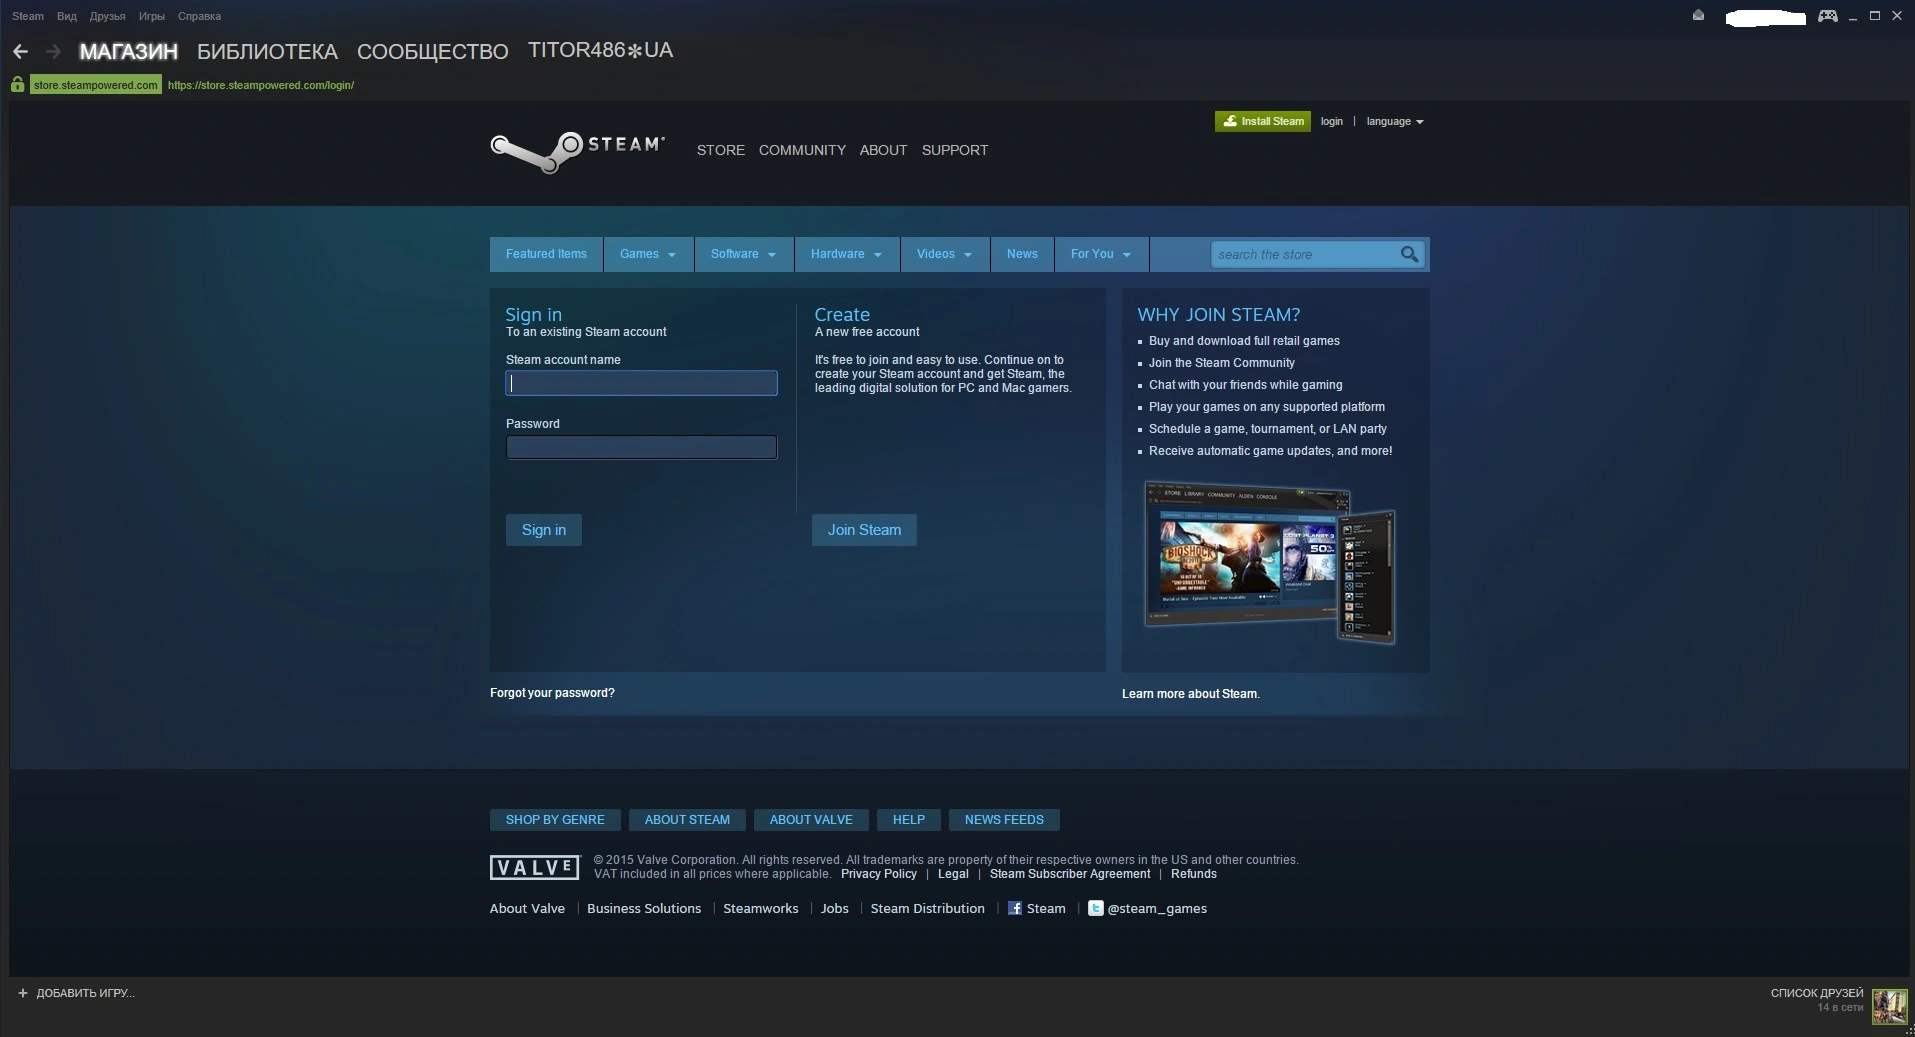Open the notifications inbox icon

1698,16
